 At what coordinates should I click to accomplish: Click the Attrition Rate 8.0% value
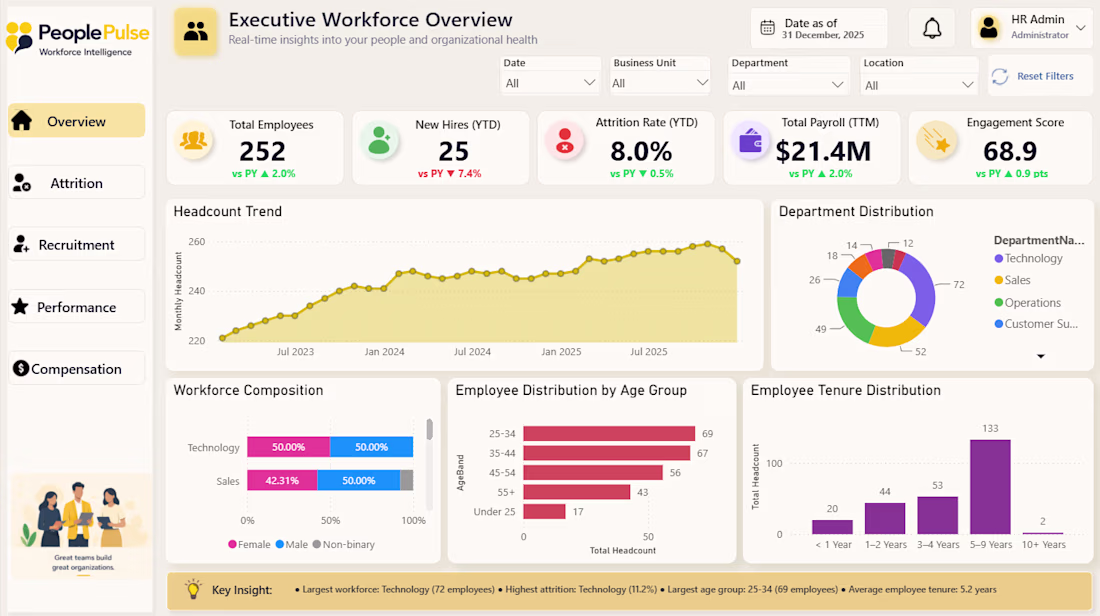click(641, 151)
